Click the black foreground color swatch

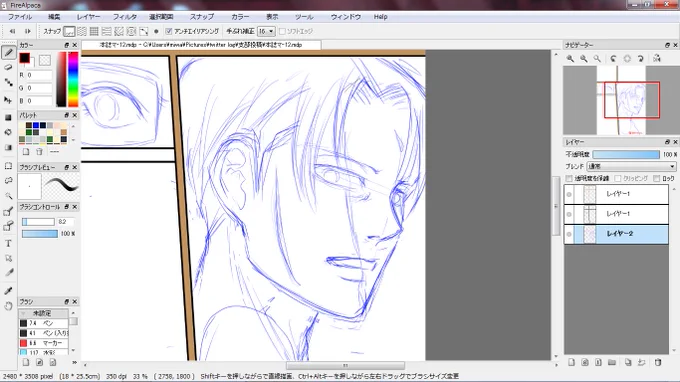(24, 58)
